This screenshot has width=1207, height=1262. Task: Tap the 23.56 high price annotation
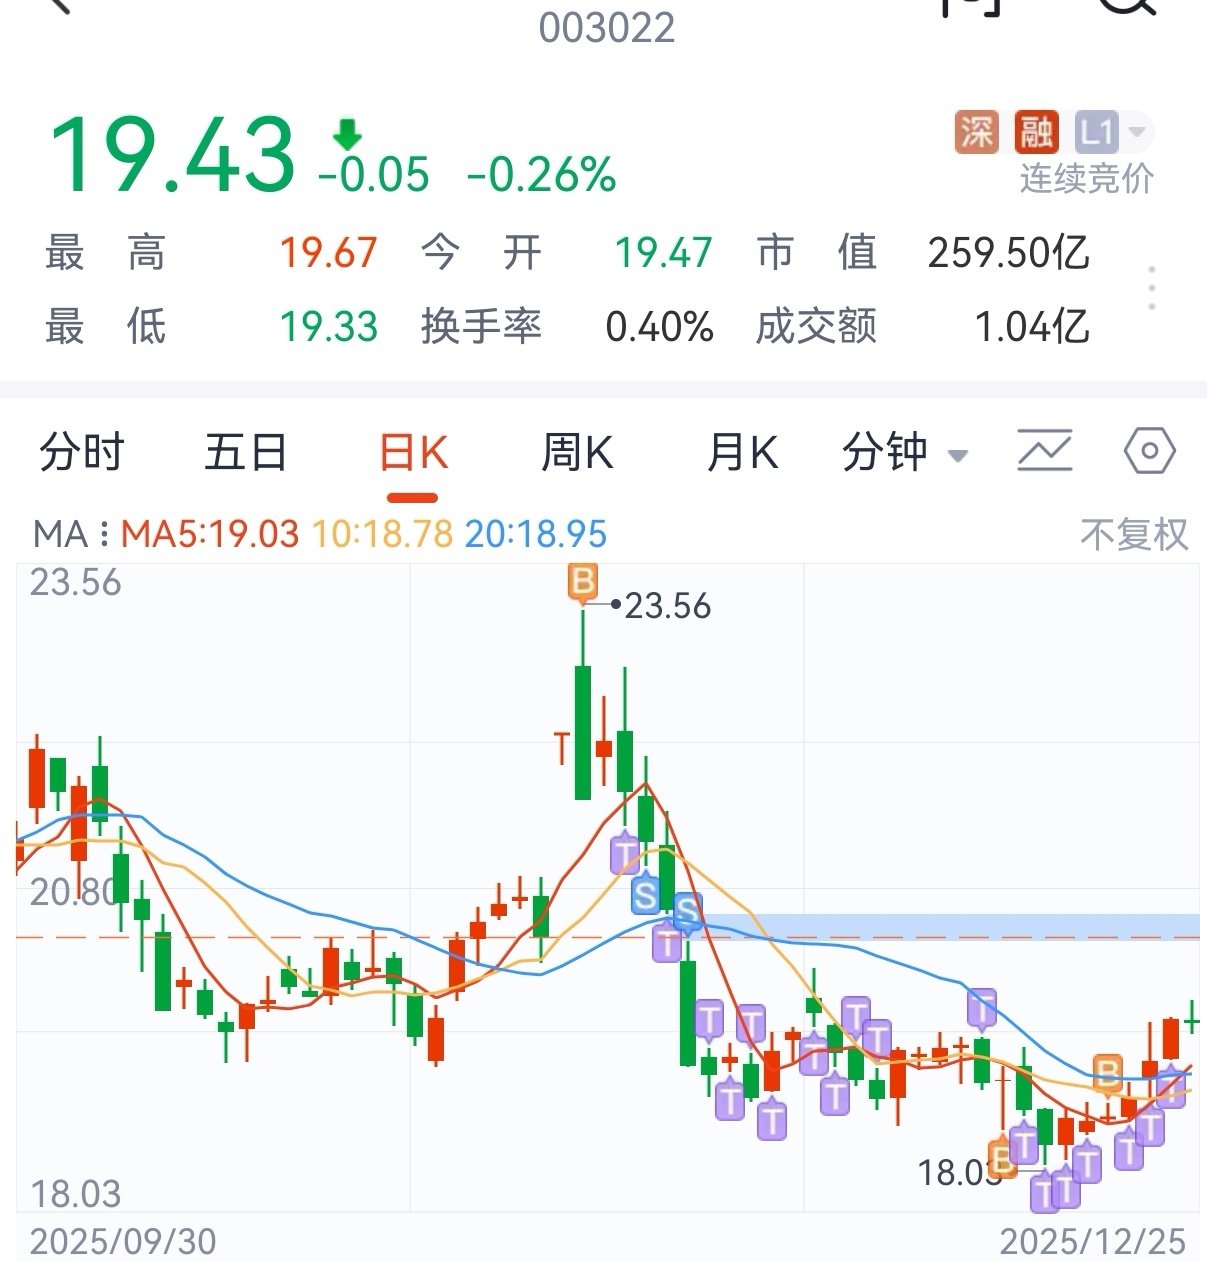(668, 606)
